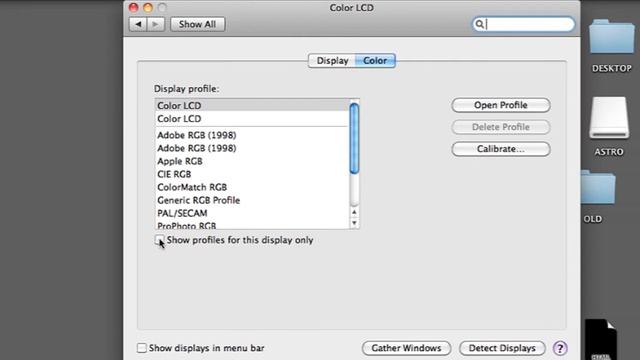640x360 pixels.
Task: Click the OLD folder icon on desktop
Action: pyautogui.click(x=598, y=188)
